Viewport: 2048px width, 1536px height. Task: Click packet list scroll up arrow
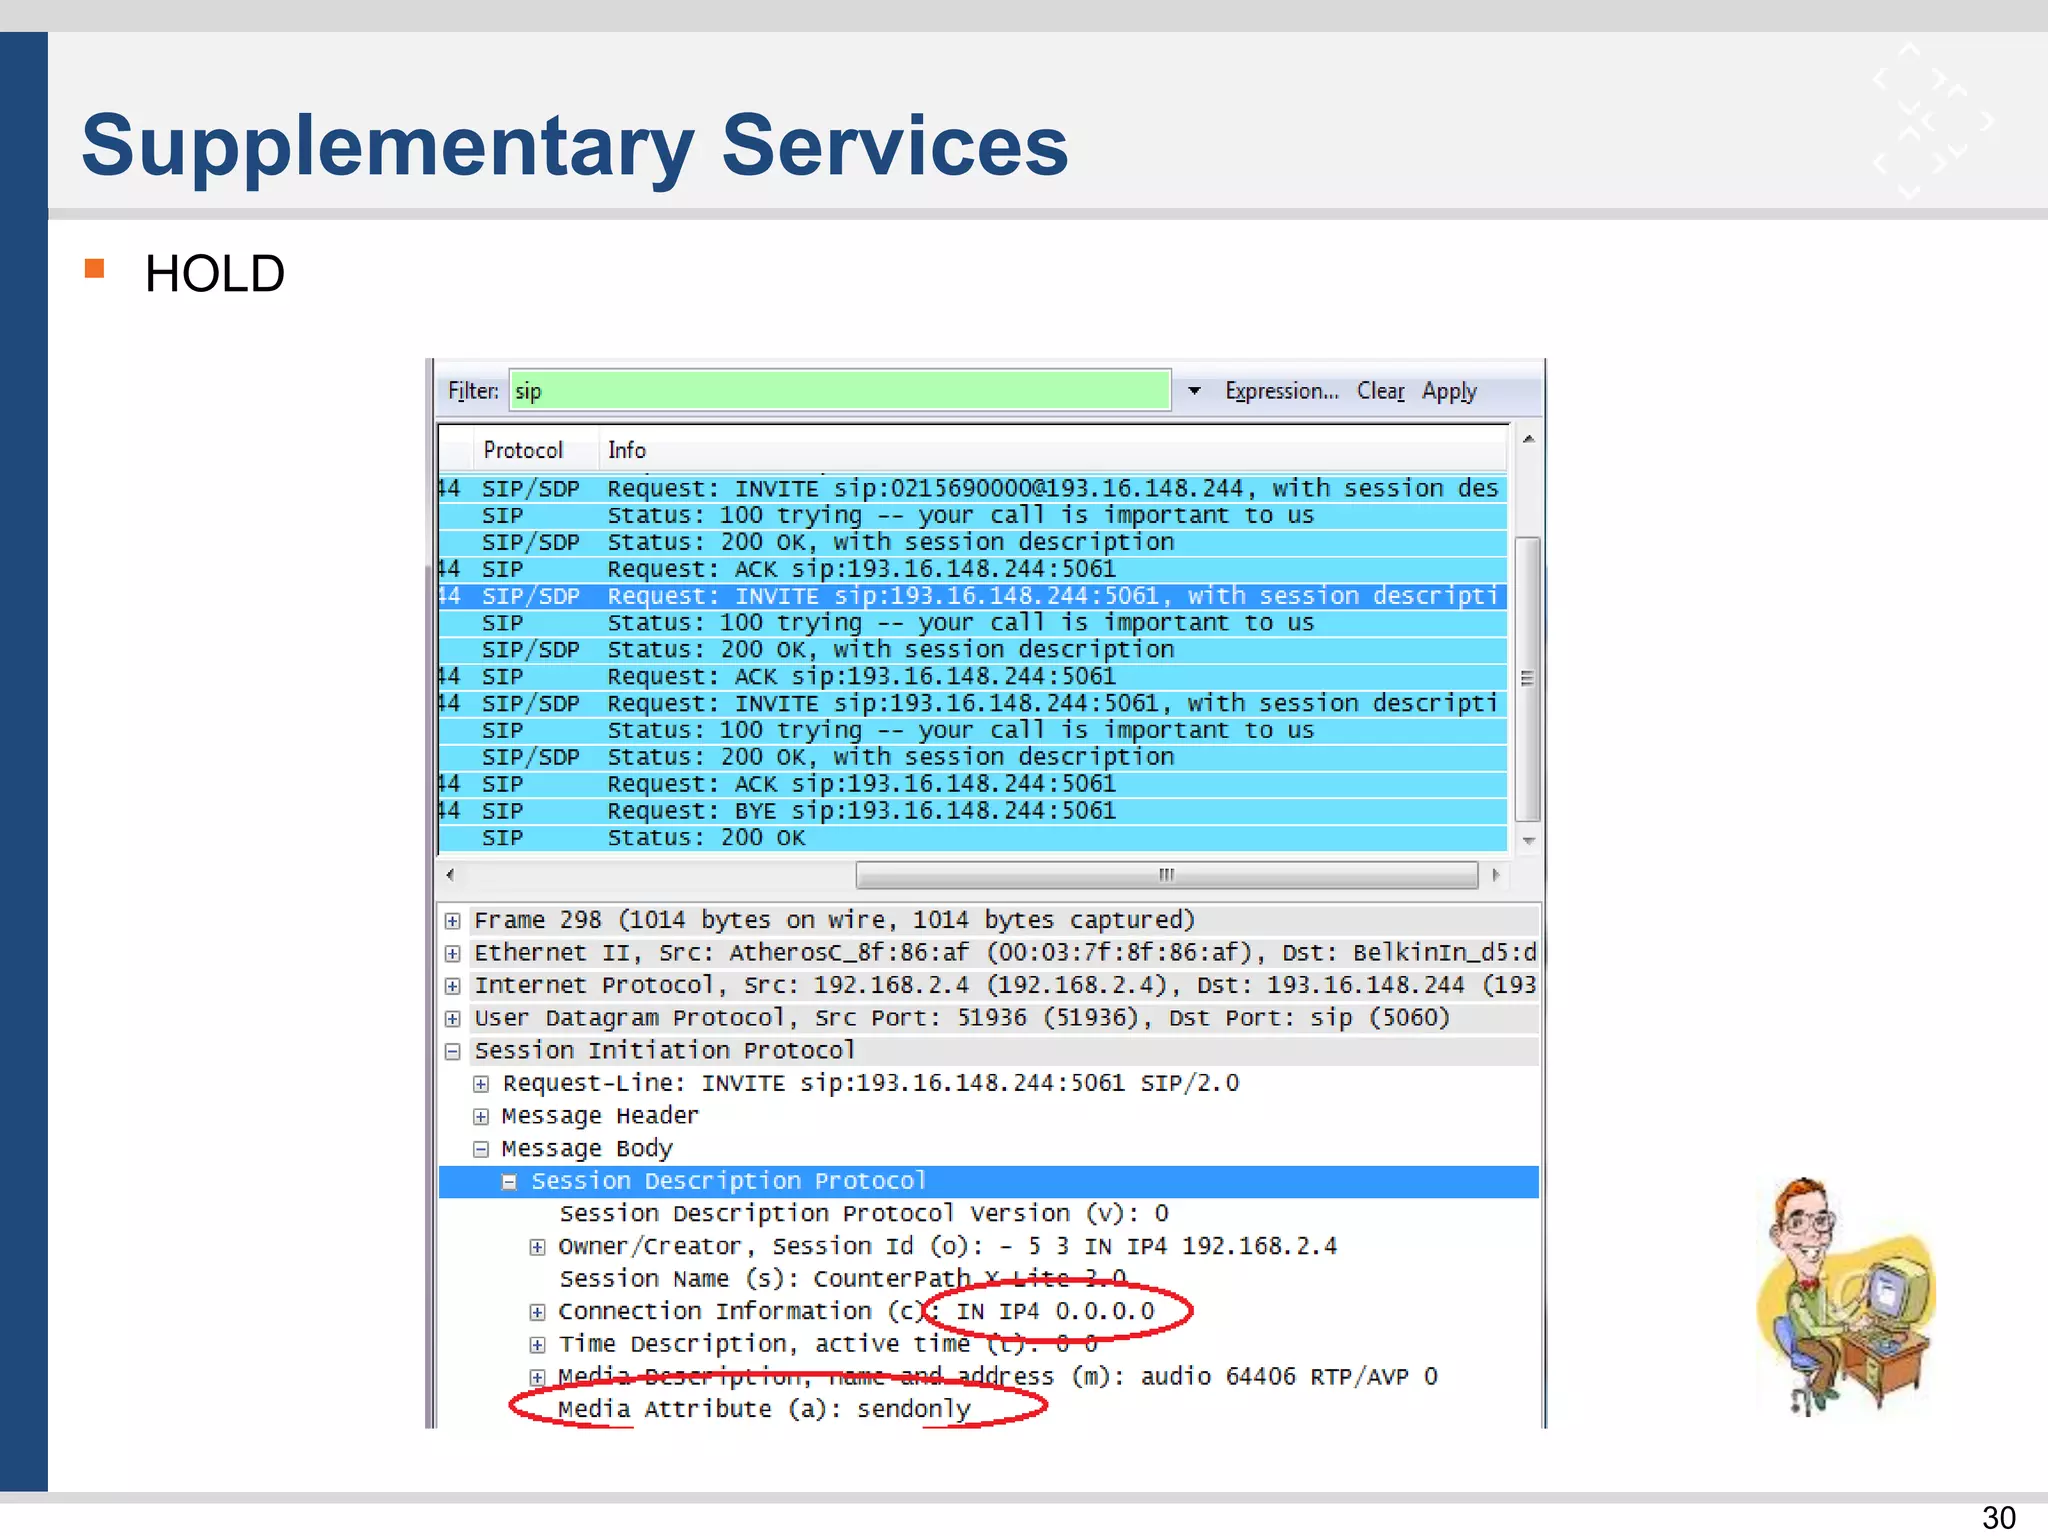pyautogui.click(x=1528, y=439)
